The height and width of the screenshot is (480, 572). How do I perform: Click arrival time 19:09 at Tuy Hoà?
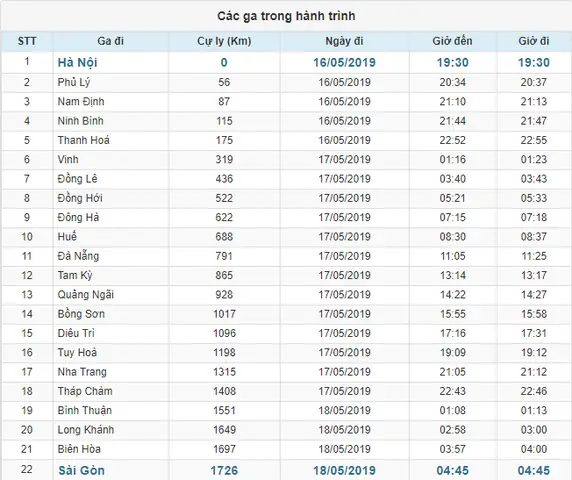coord(452,352)
